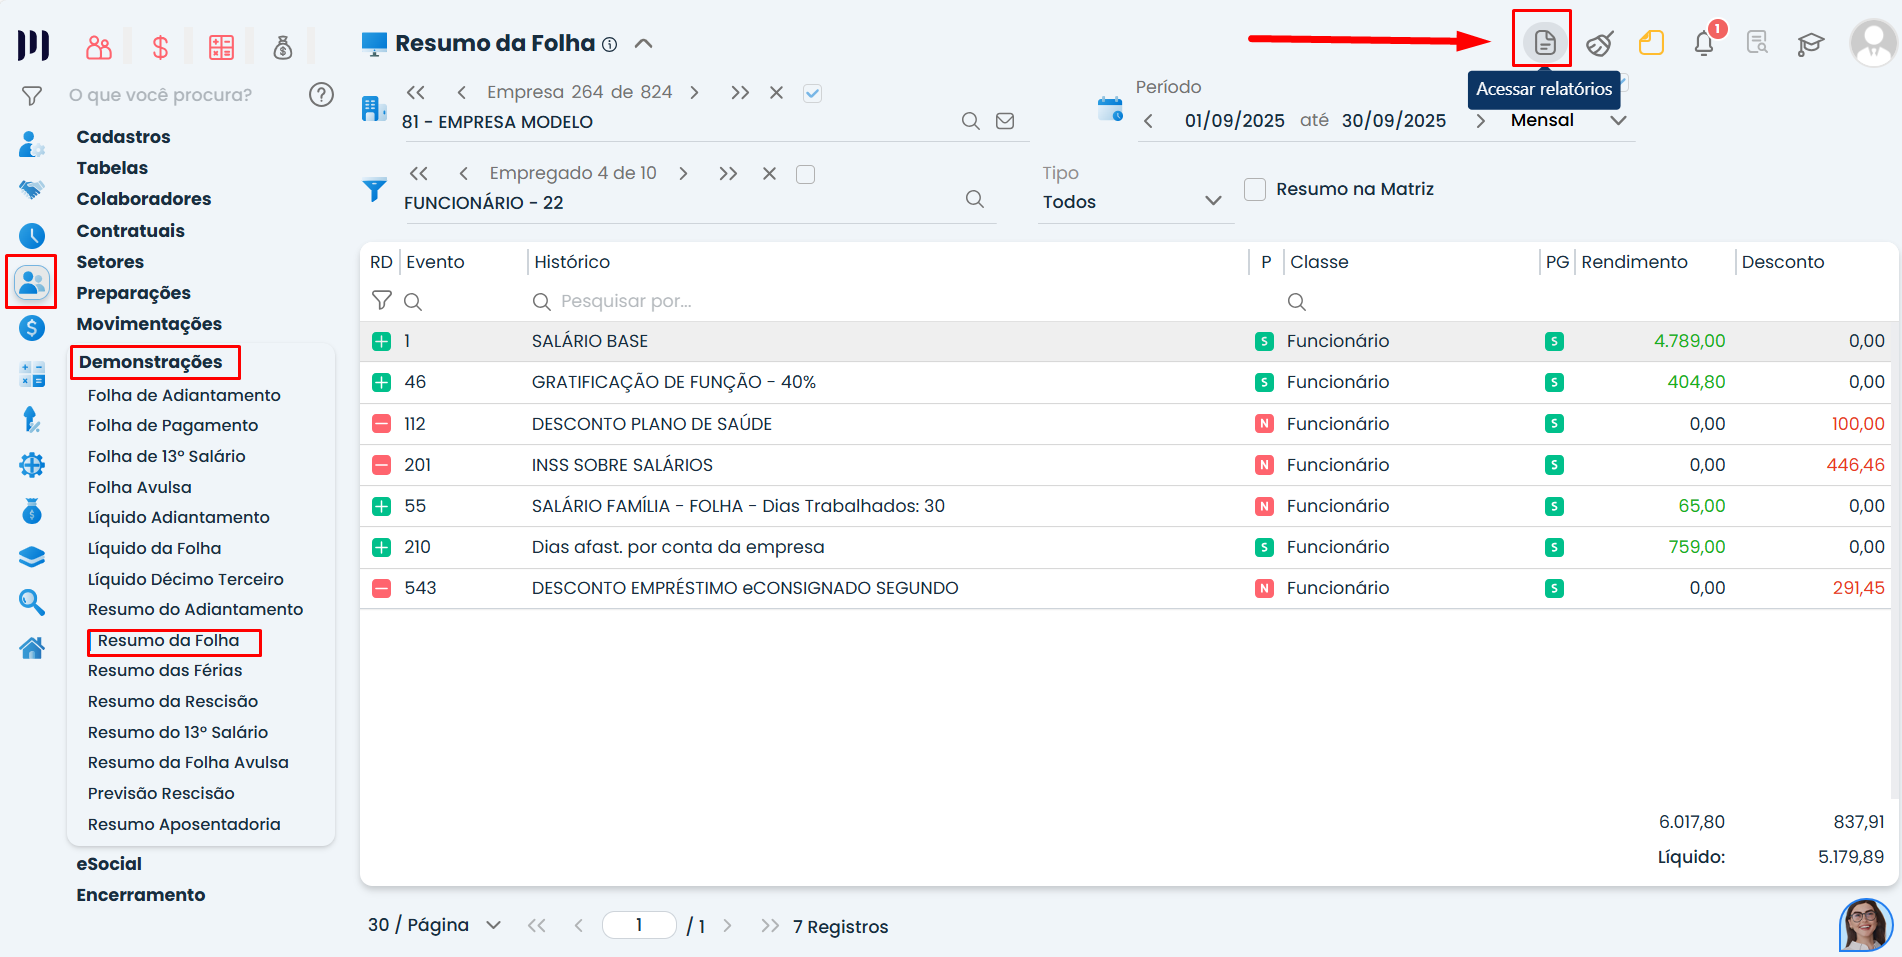
Task: Open the Tipo dropdown showing Todos
Action: [1132, 201]
